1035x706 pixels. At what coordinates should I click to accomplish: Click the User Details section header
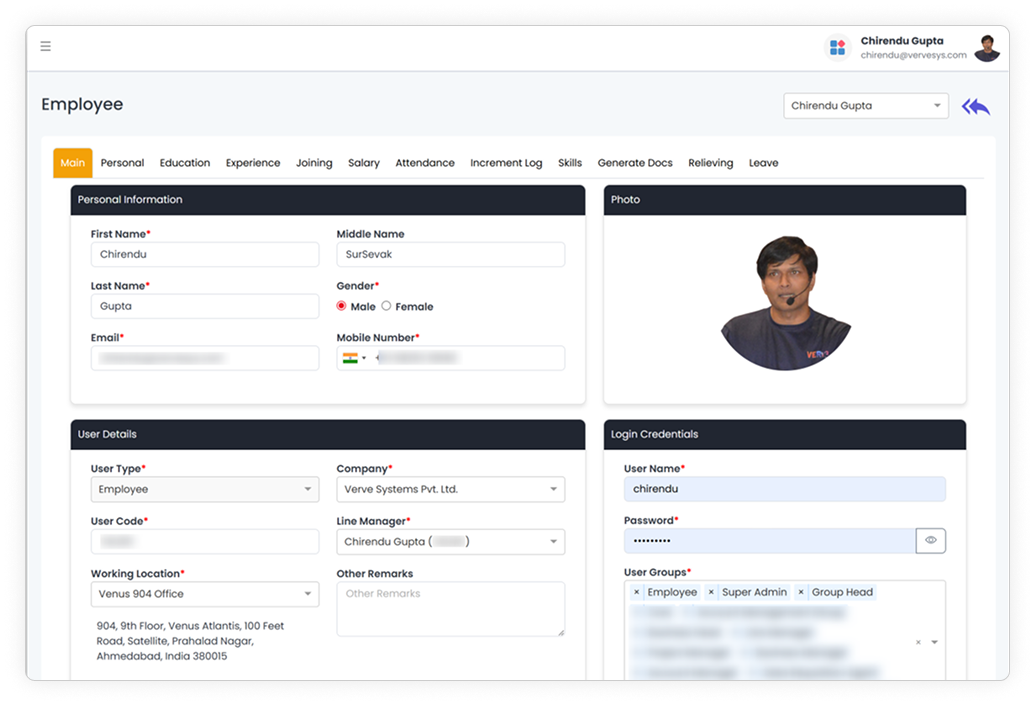coord(327,435)
